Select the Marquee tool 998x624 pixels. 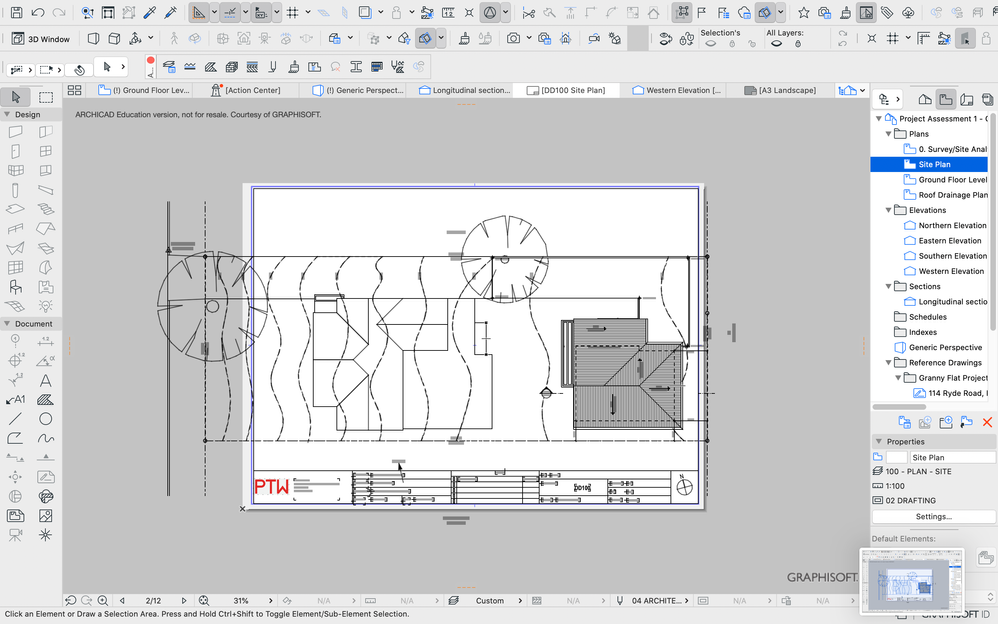point(46,97)
